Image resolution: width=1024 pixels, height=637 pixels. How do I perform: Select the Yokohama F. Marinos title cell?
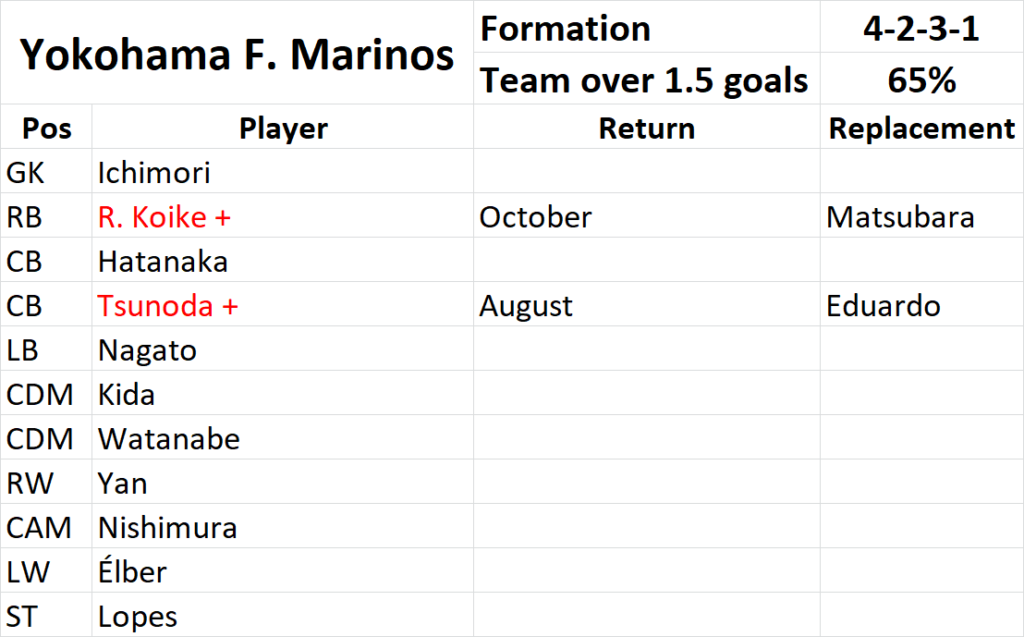pos(236,53)
